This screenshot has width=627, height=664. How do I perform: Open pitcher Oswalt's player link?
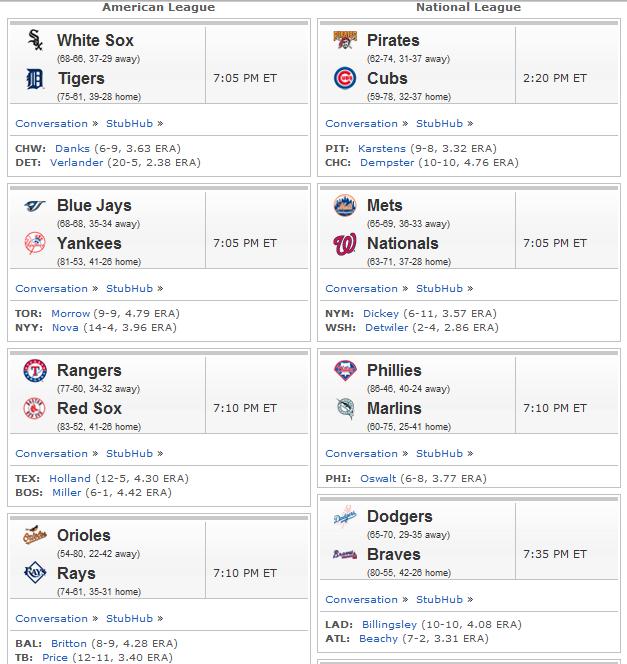[x=378, y=479]
